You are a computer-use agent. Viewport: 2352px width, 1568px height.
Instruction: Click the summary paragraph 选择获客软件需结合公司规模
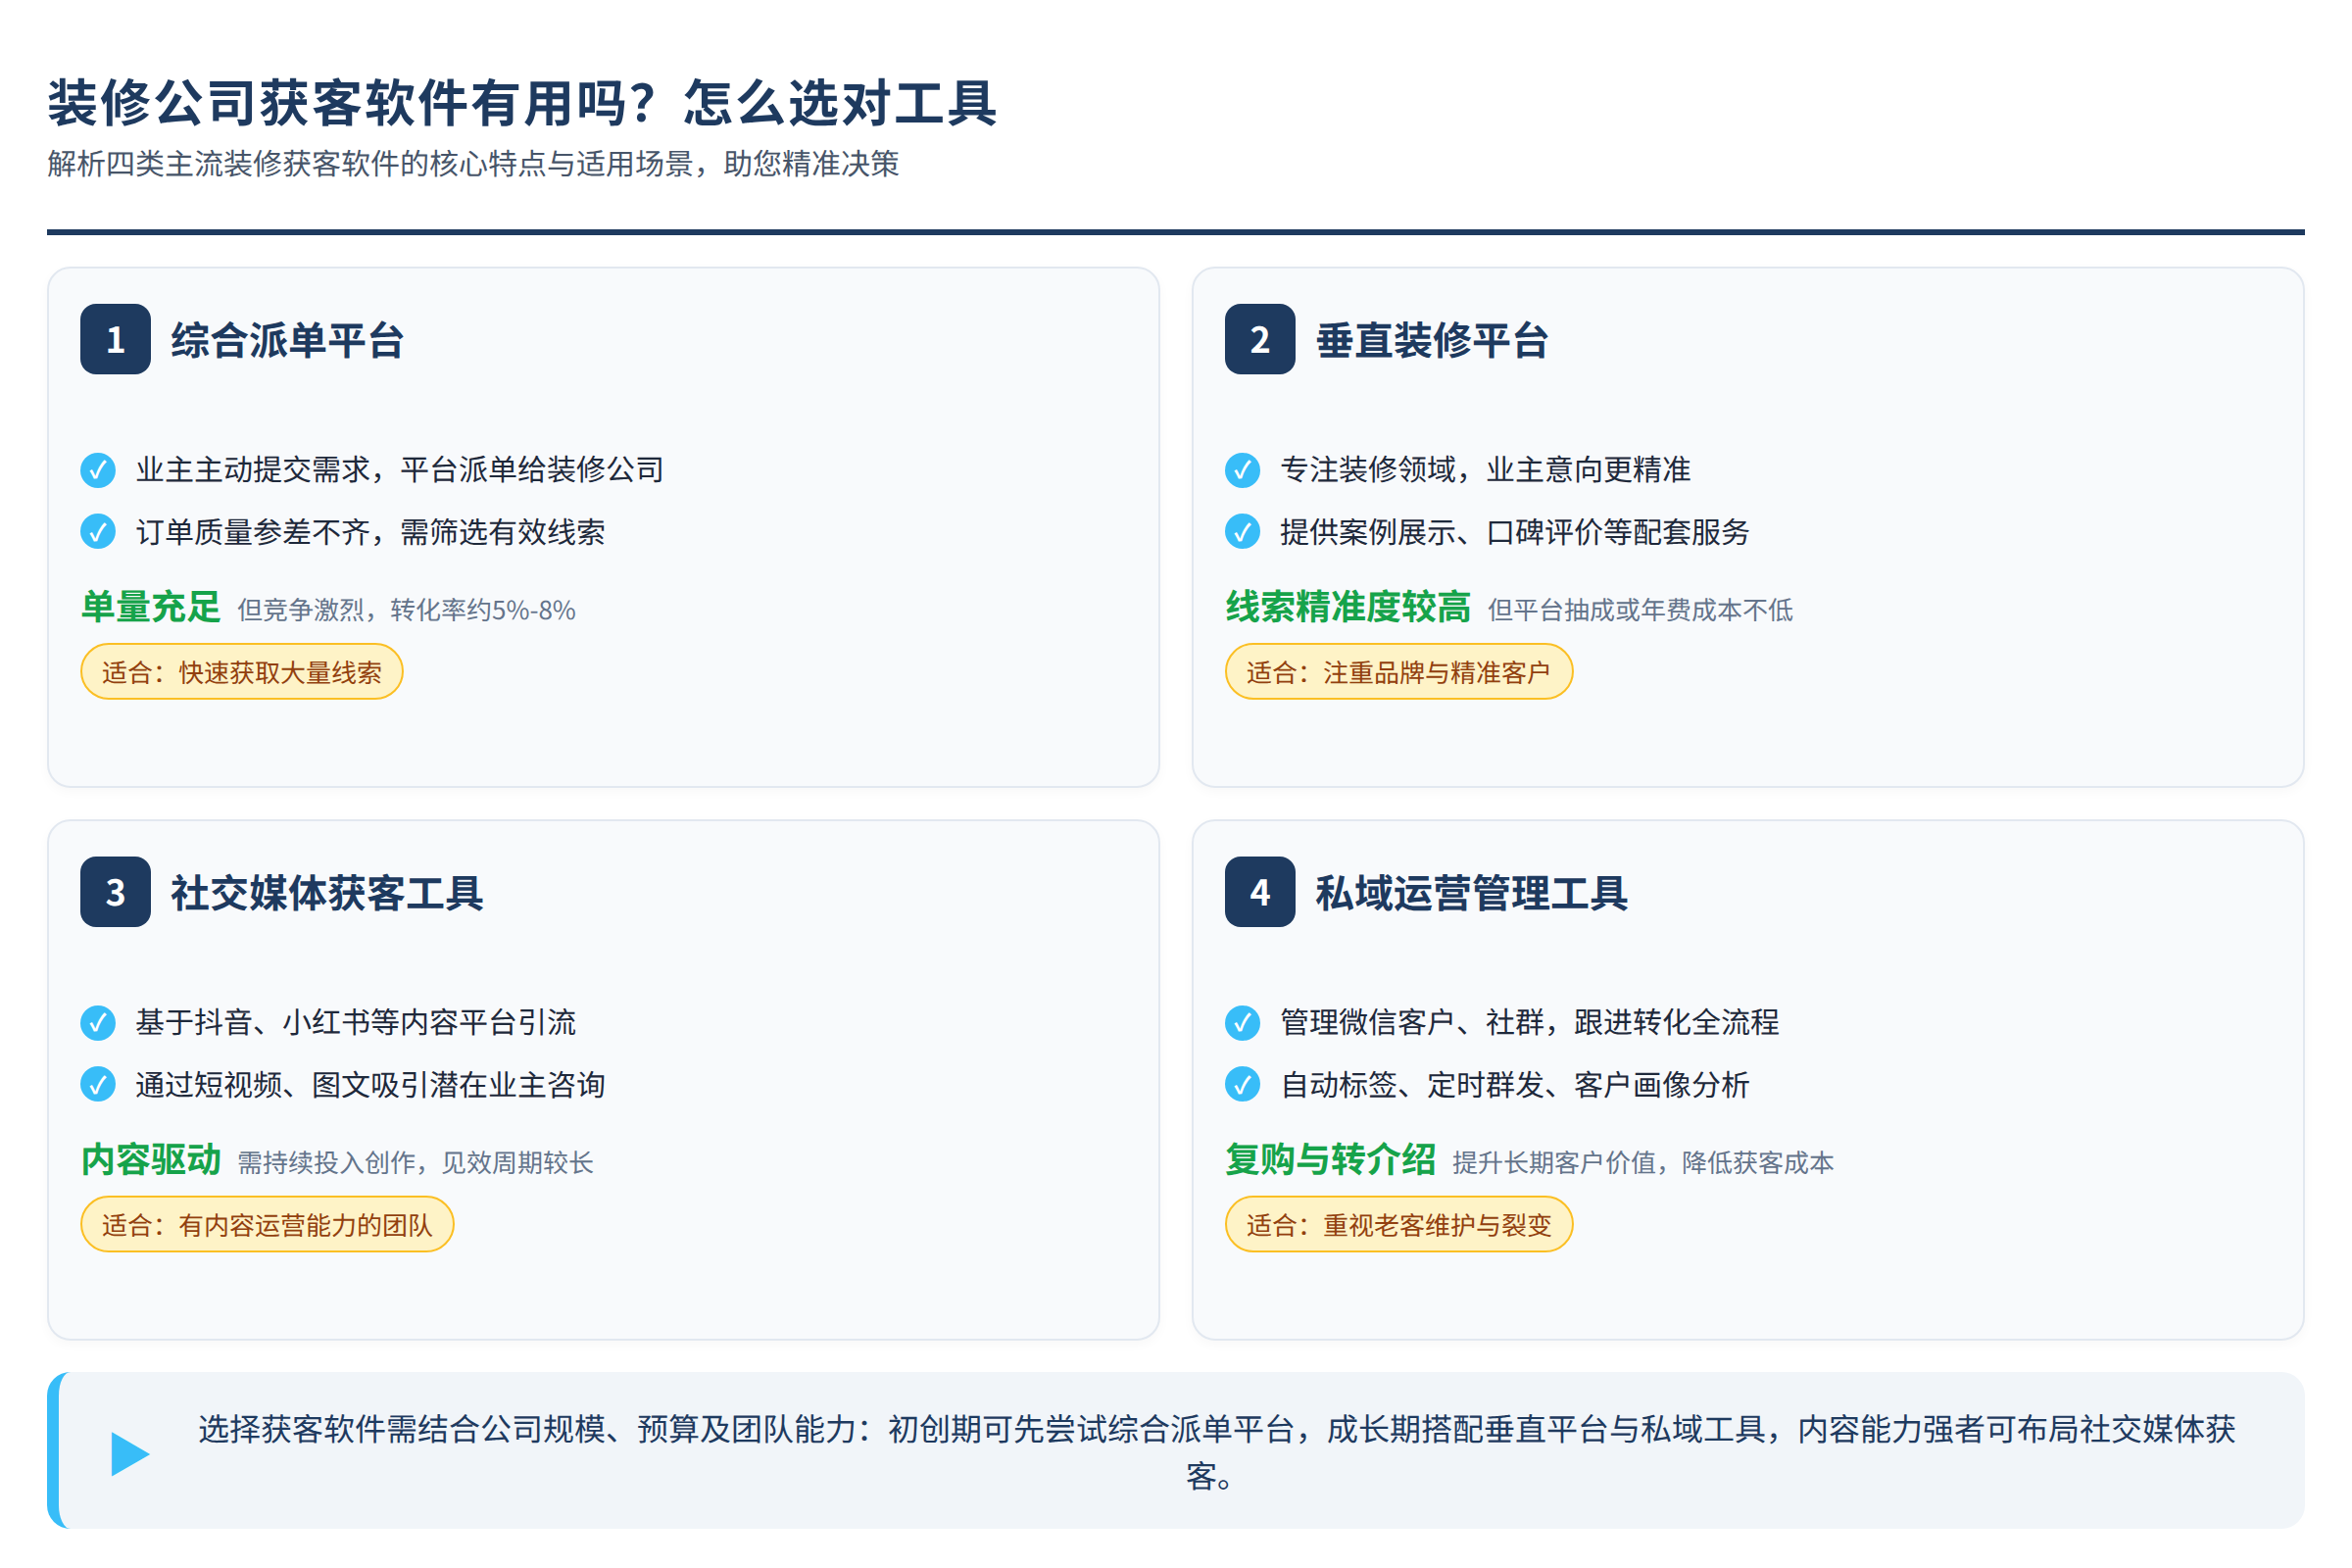coord(1217,1453)
